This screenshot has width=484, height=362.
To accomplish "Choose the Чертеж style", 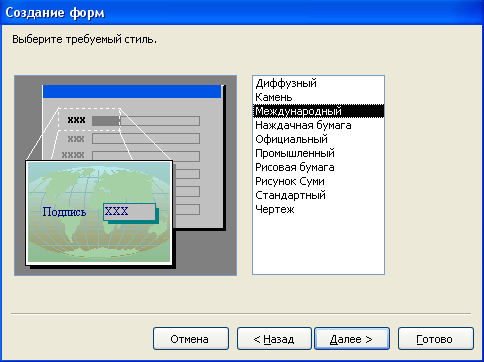I will (x=318, y=209).
